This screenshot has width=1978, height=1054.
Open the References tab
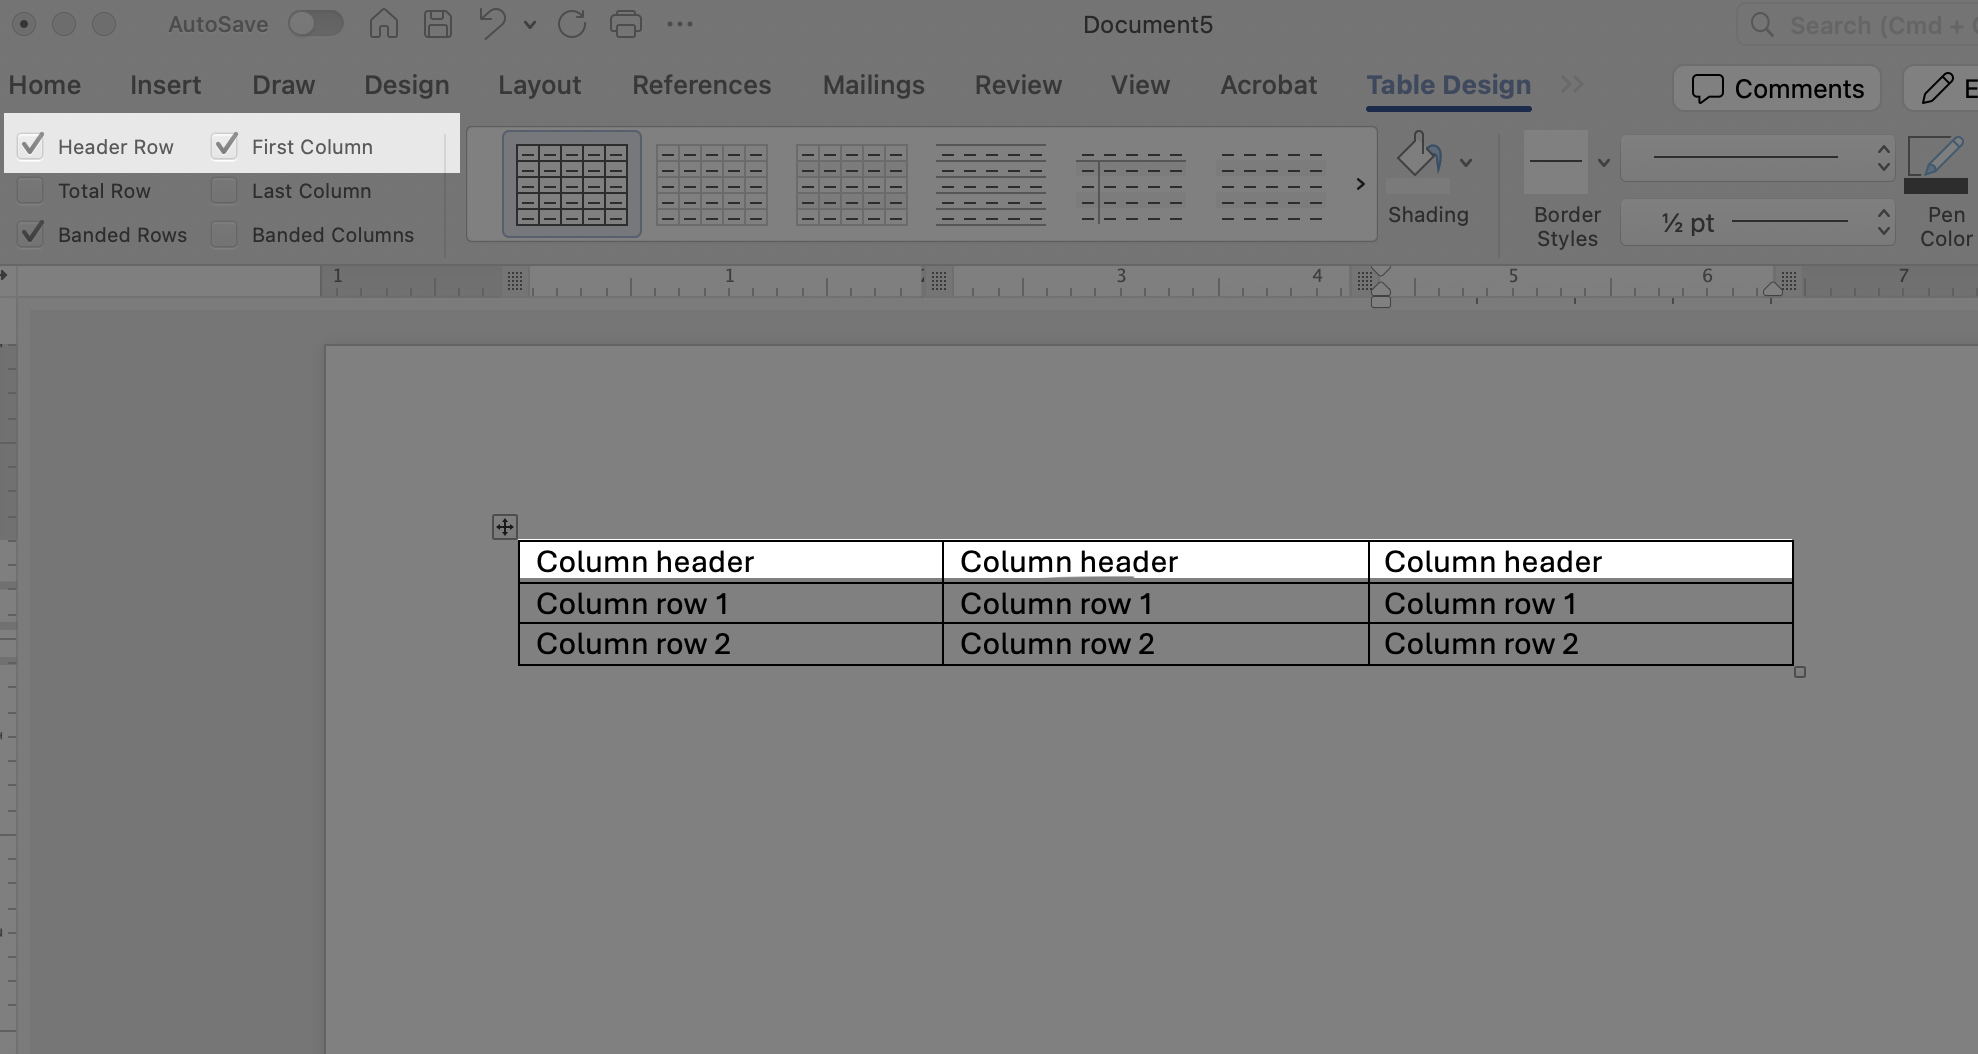click(x=701, y=85)
